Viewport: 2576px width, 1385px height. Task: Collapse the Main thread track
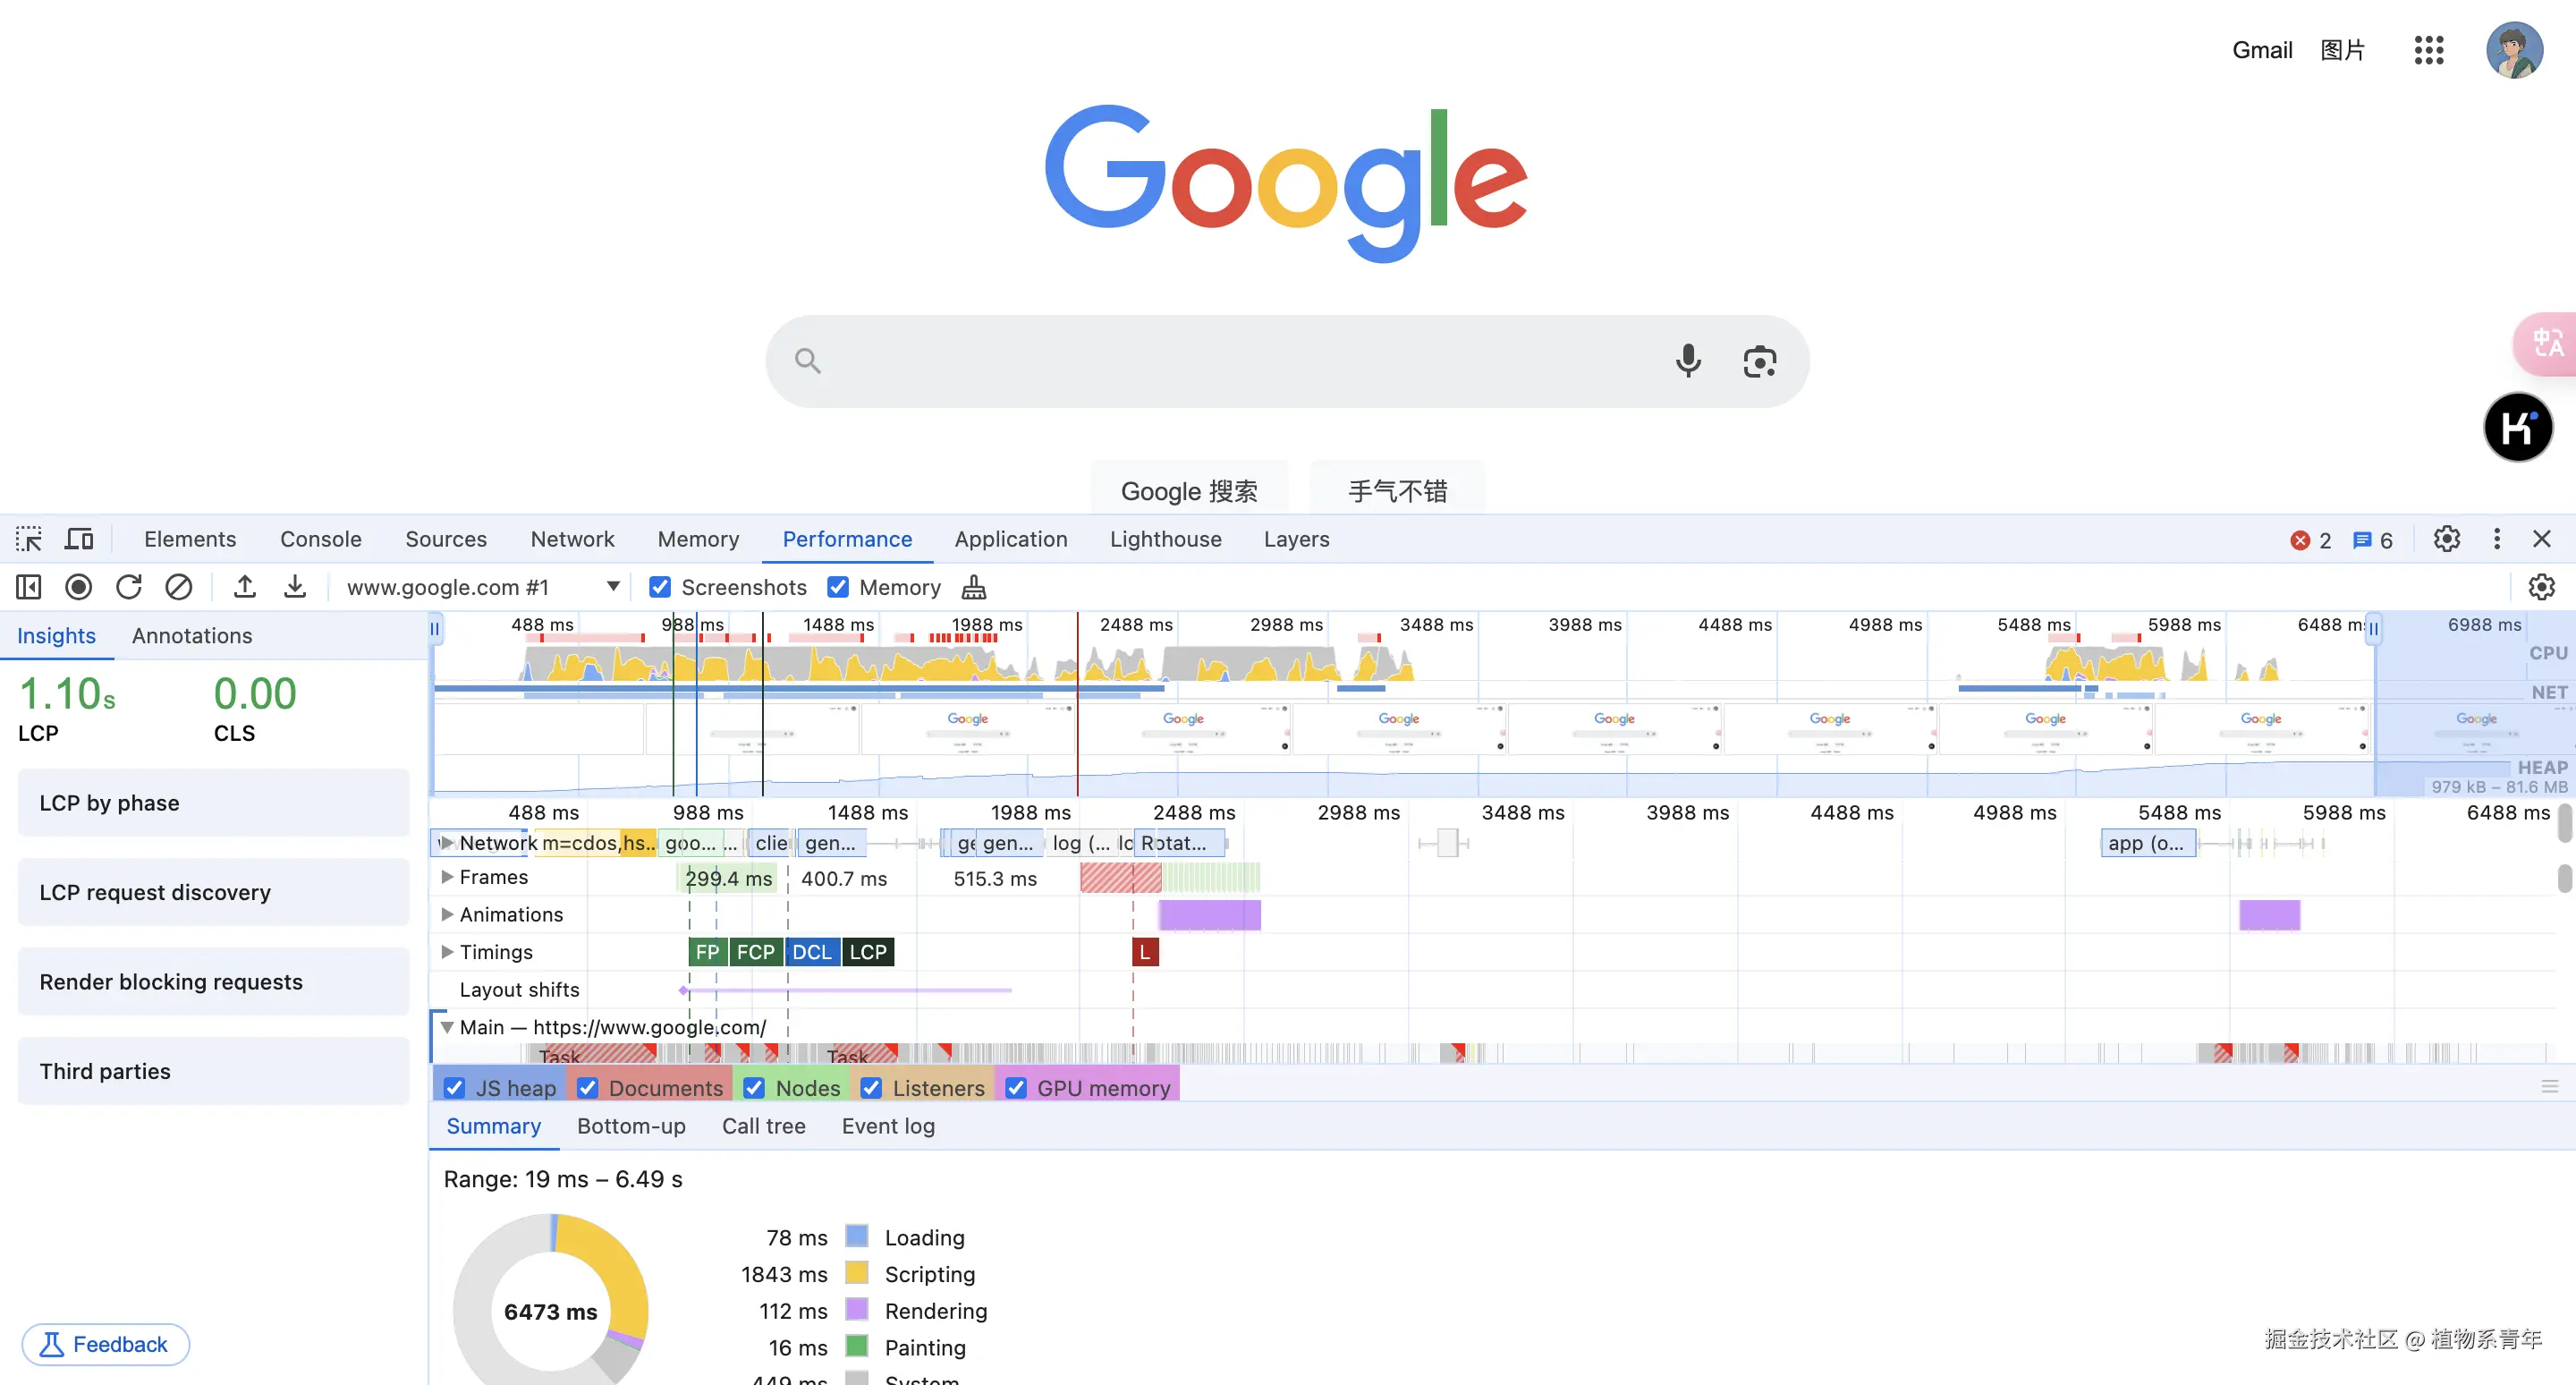click(x=447, y=1027)
